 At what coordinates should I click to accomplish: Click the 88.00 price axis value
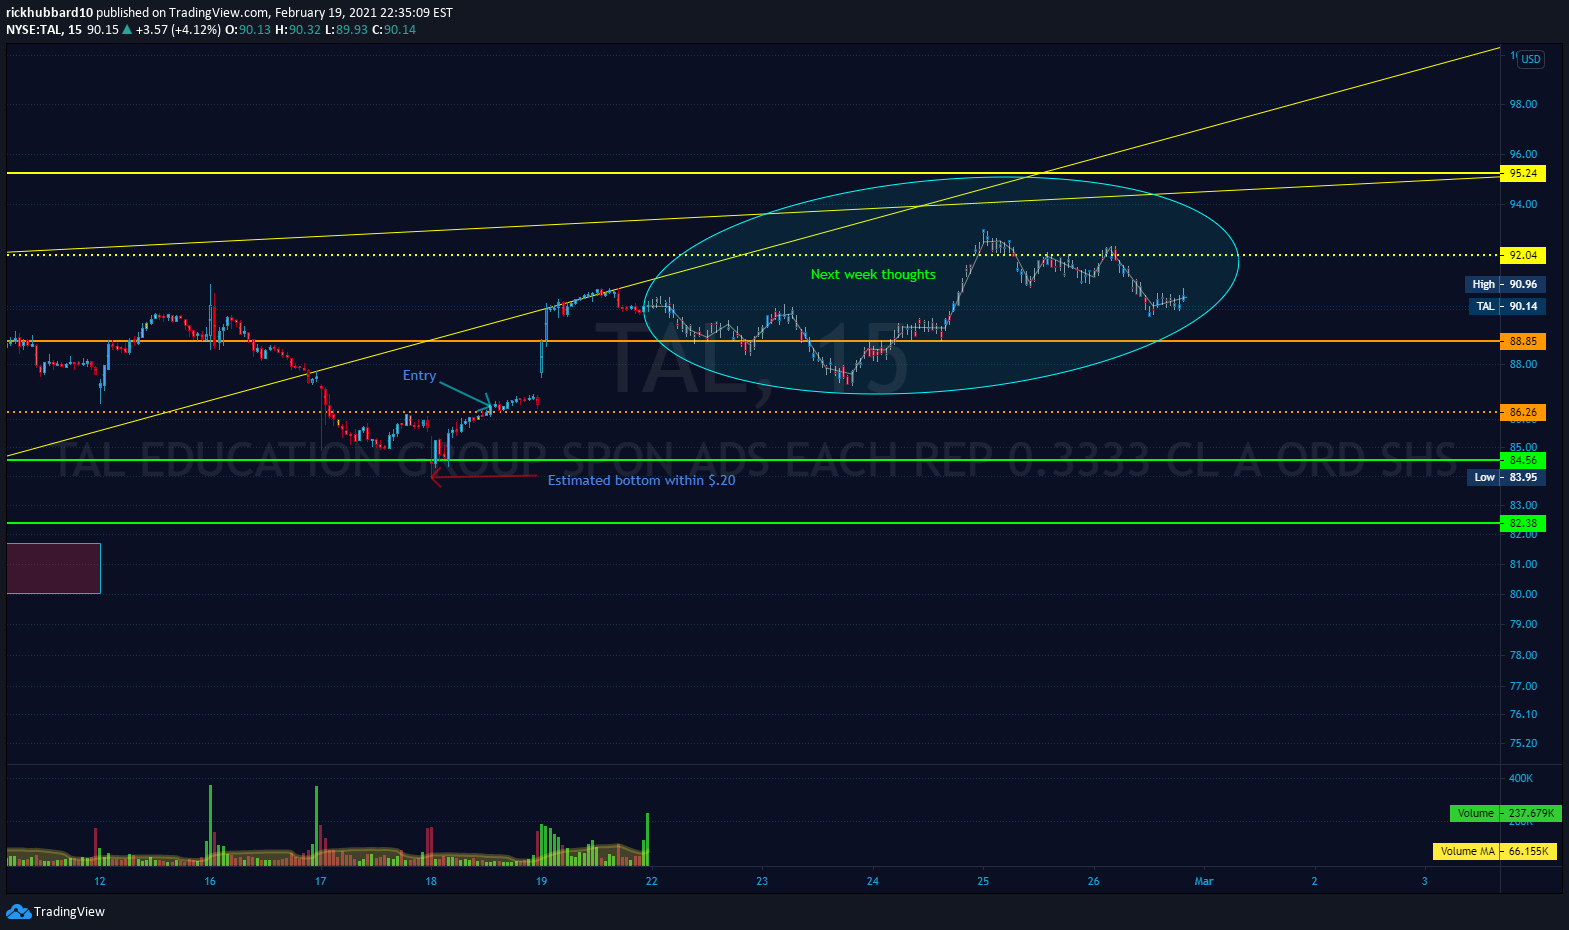click(1523, 364)
